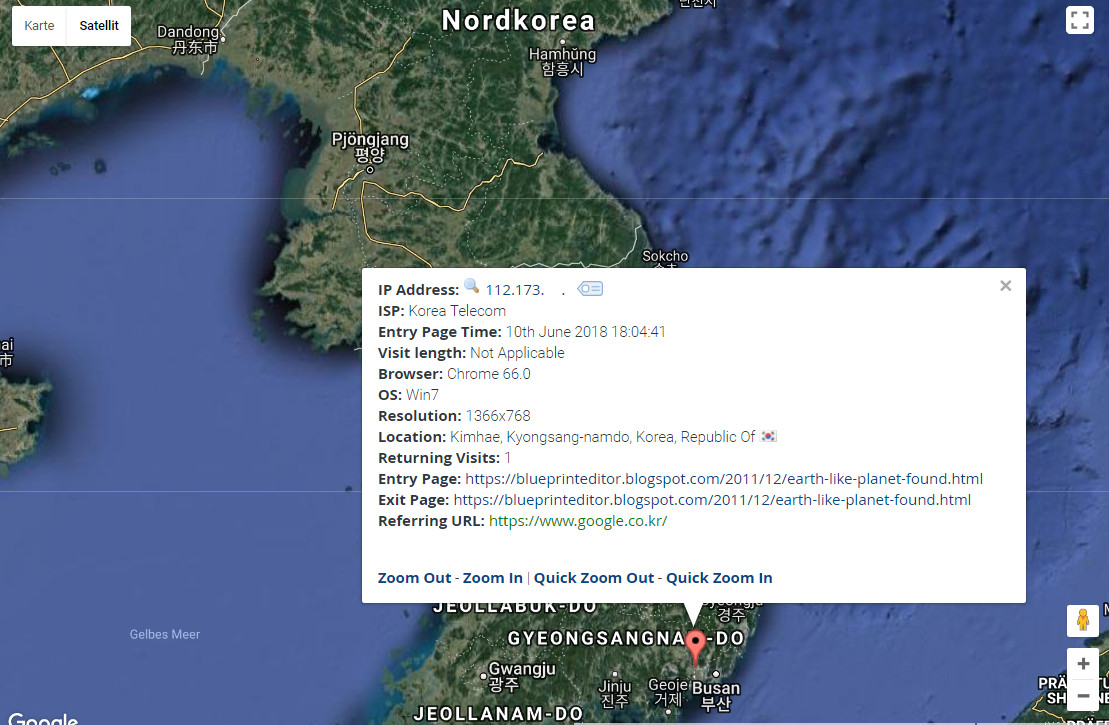This screenshot has height=725, width=1109.
Task: Click the Chrome 66.0 browser value
Action: click(489, 374)
